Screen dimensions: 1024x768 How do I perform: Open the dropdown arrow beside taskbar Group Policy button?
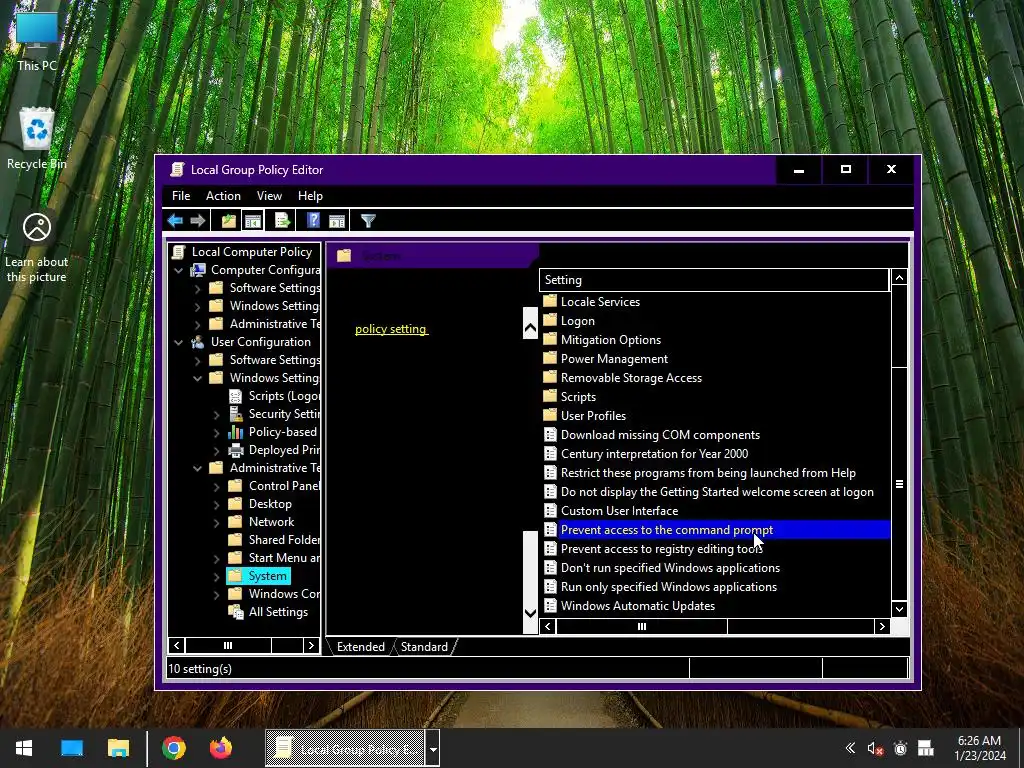[432, 748]
